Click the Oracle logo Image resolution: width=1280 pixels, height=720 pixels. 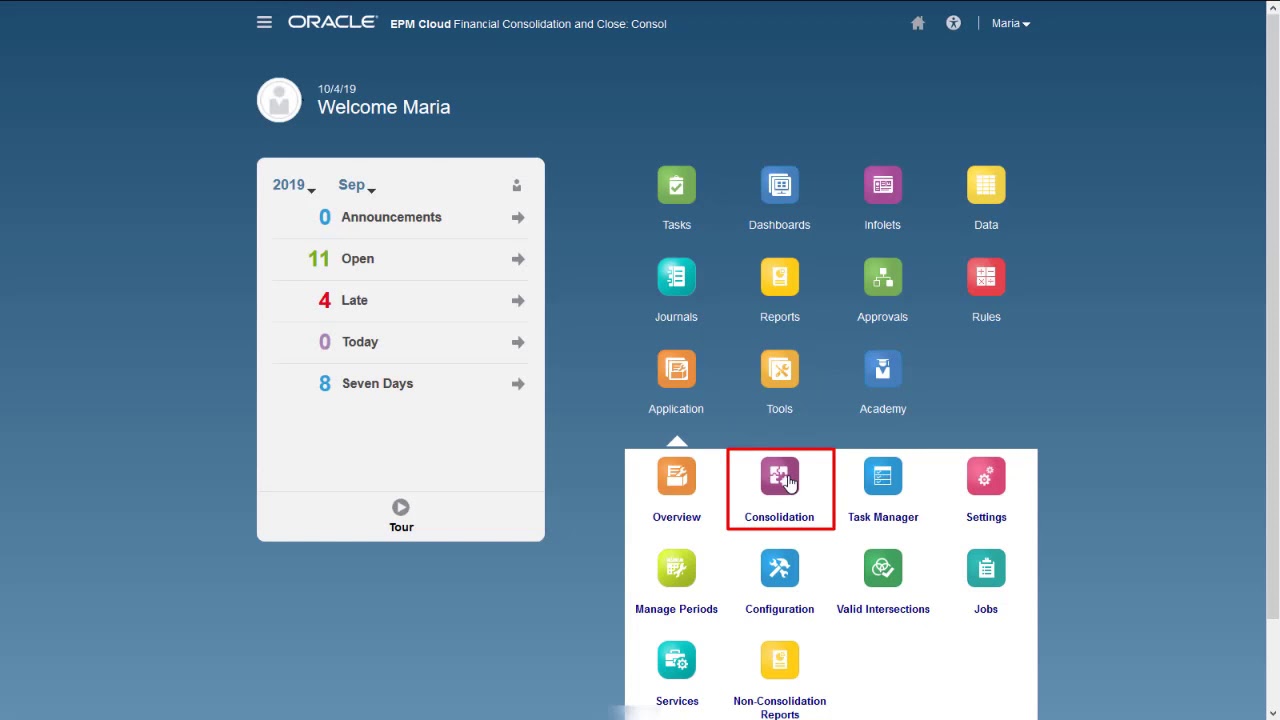[x=332, y=22]
